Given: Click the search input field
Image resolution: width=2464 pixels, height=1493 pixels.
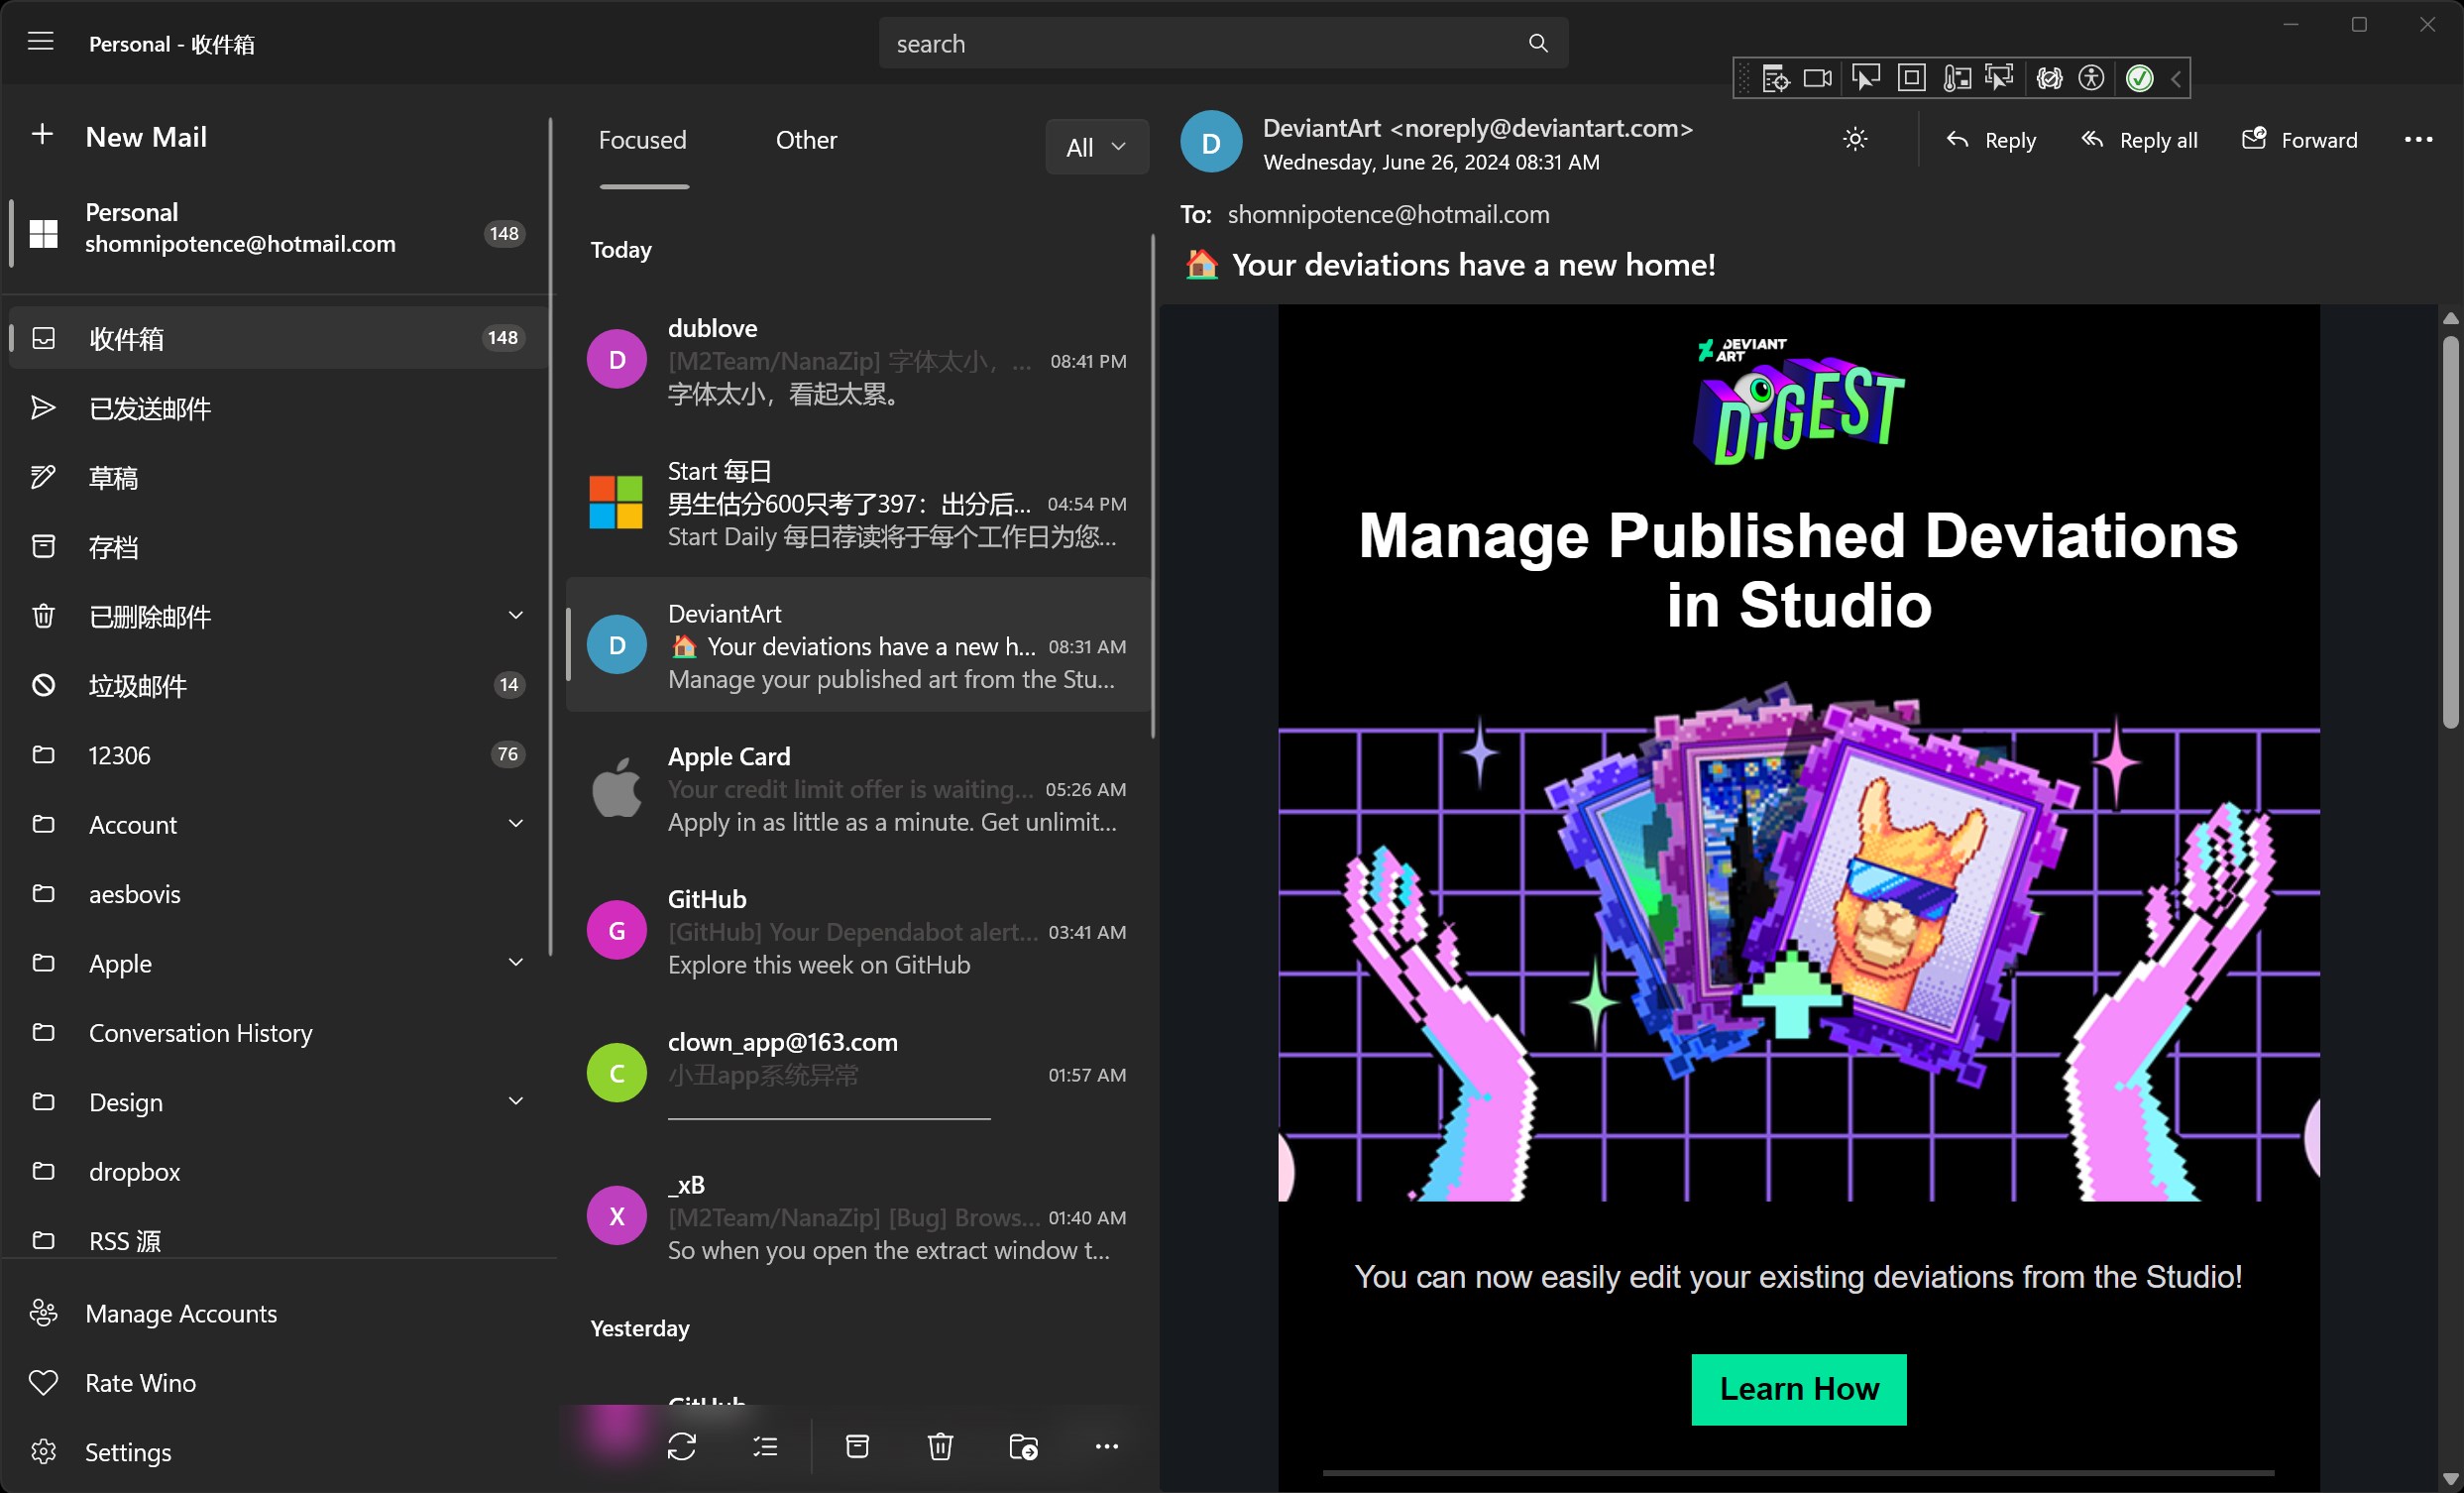Looking at the screenshot, I should 1200,43.
